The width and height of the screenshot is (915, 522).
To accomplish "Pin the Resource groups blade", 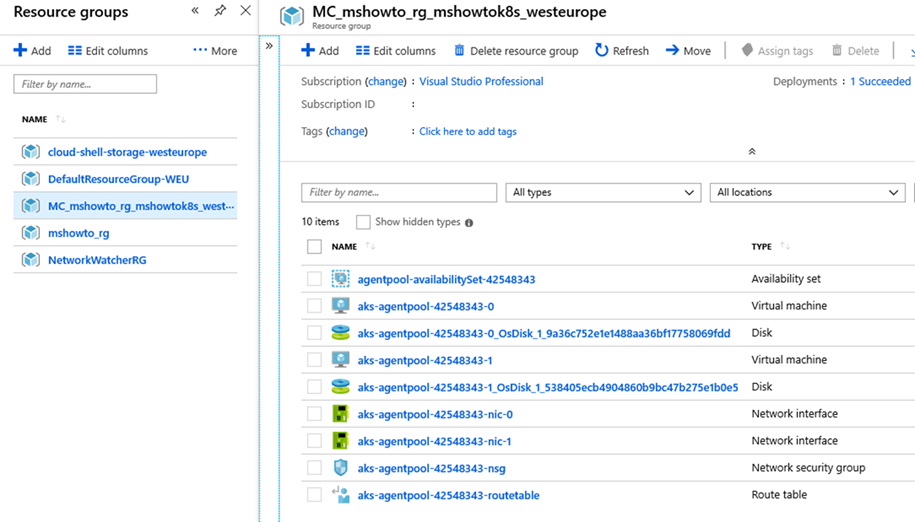I will point(220,10).
